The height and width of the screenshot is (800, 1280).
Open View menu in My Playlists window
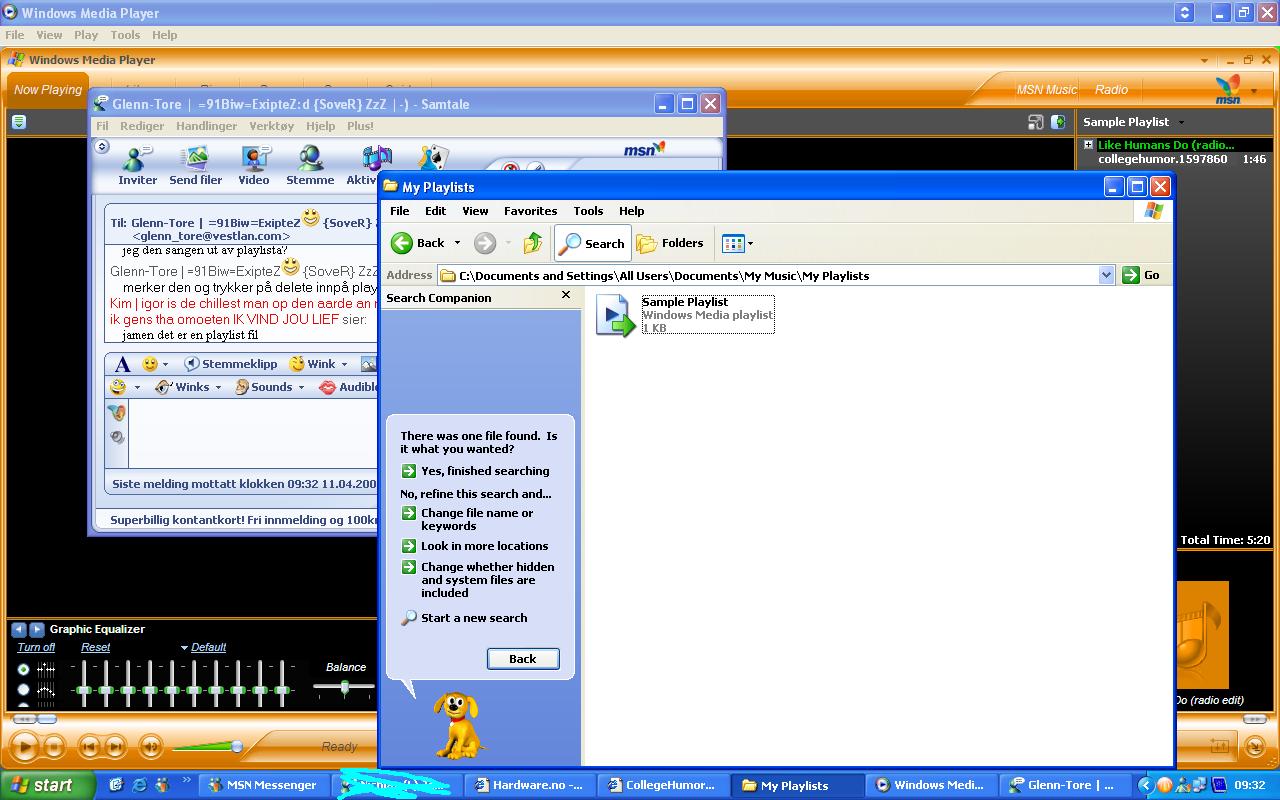(x=475, y=211)
